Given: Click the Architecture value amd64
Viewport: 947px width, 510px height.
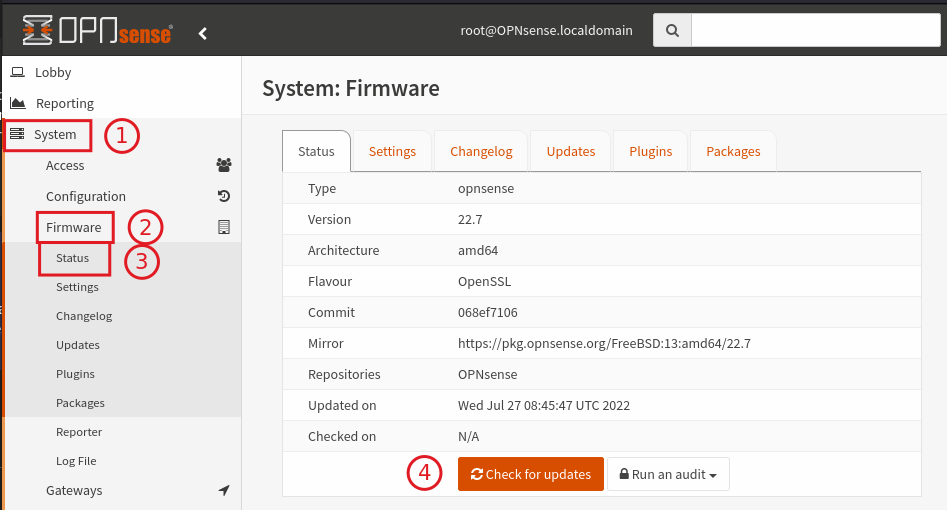Looking at the screenshot, I should click(478, 250).
